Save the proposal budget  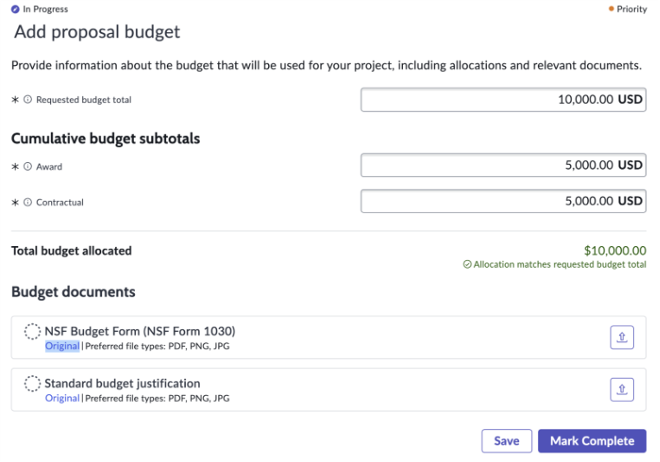506,441
